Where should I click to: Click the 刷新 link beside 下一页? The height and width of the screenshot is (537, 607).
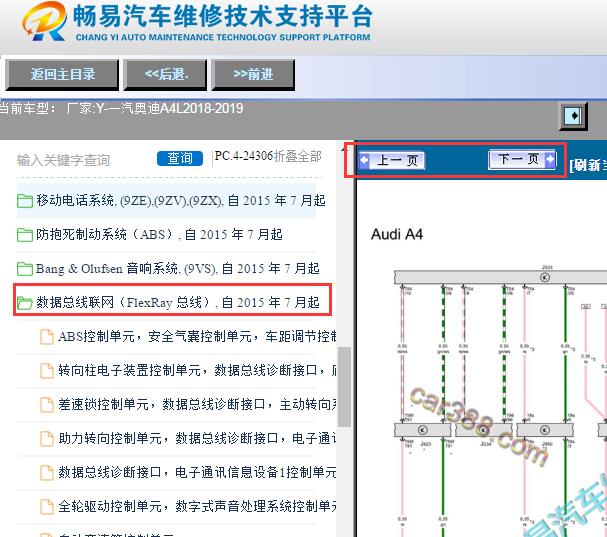[588, 165]
